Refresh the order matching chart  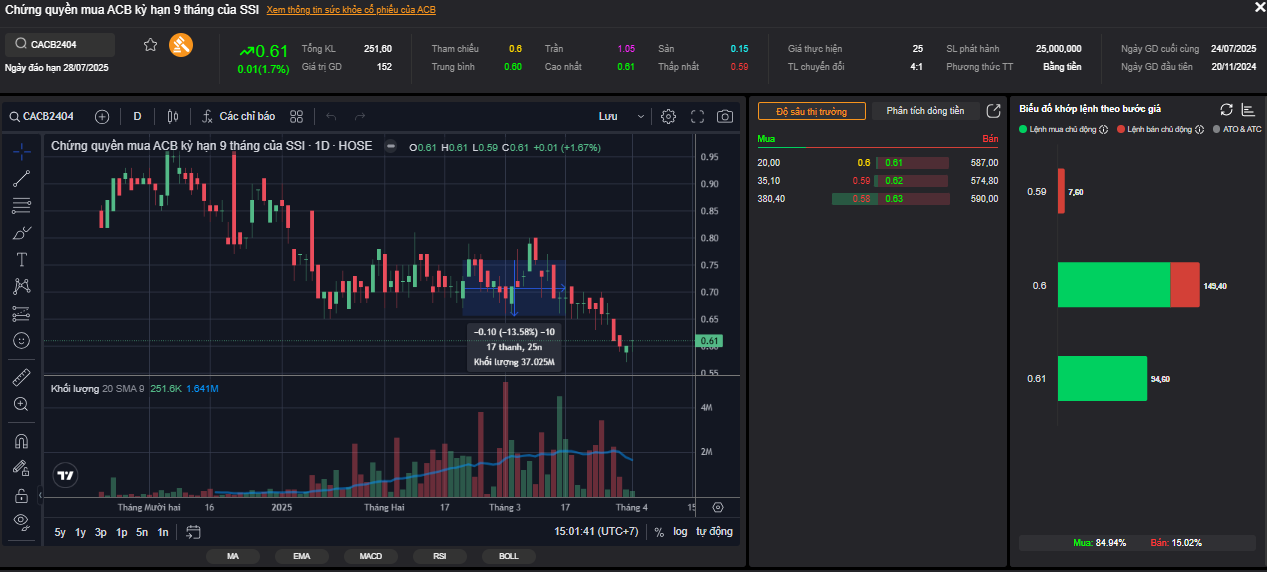point(1226,109)
